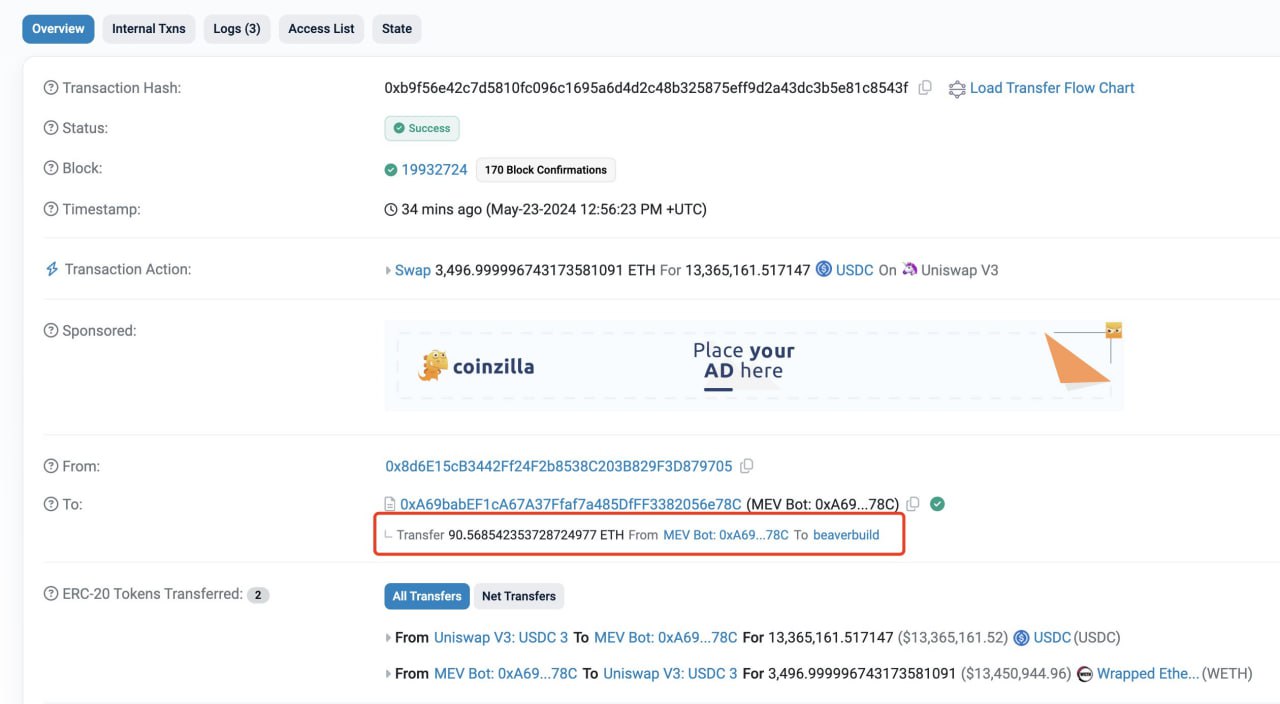Select the All Transfers toggle
Screen dimensions: 1280x704
click(427, 596)
